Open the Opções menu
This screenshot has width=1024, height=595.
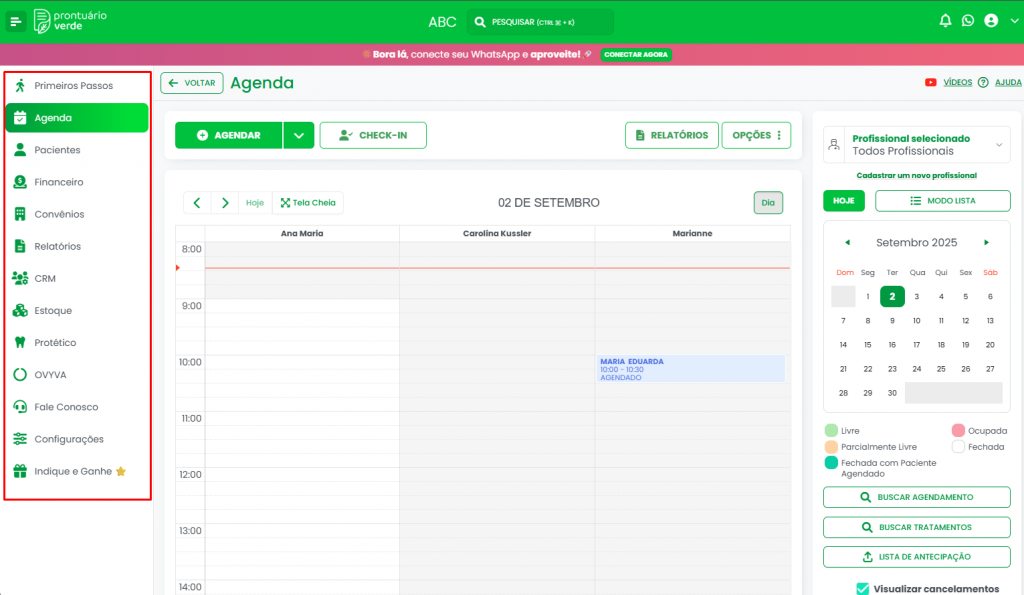tap(756, 136)
